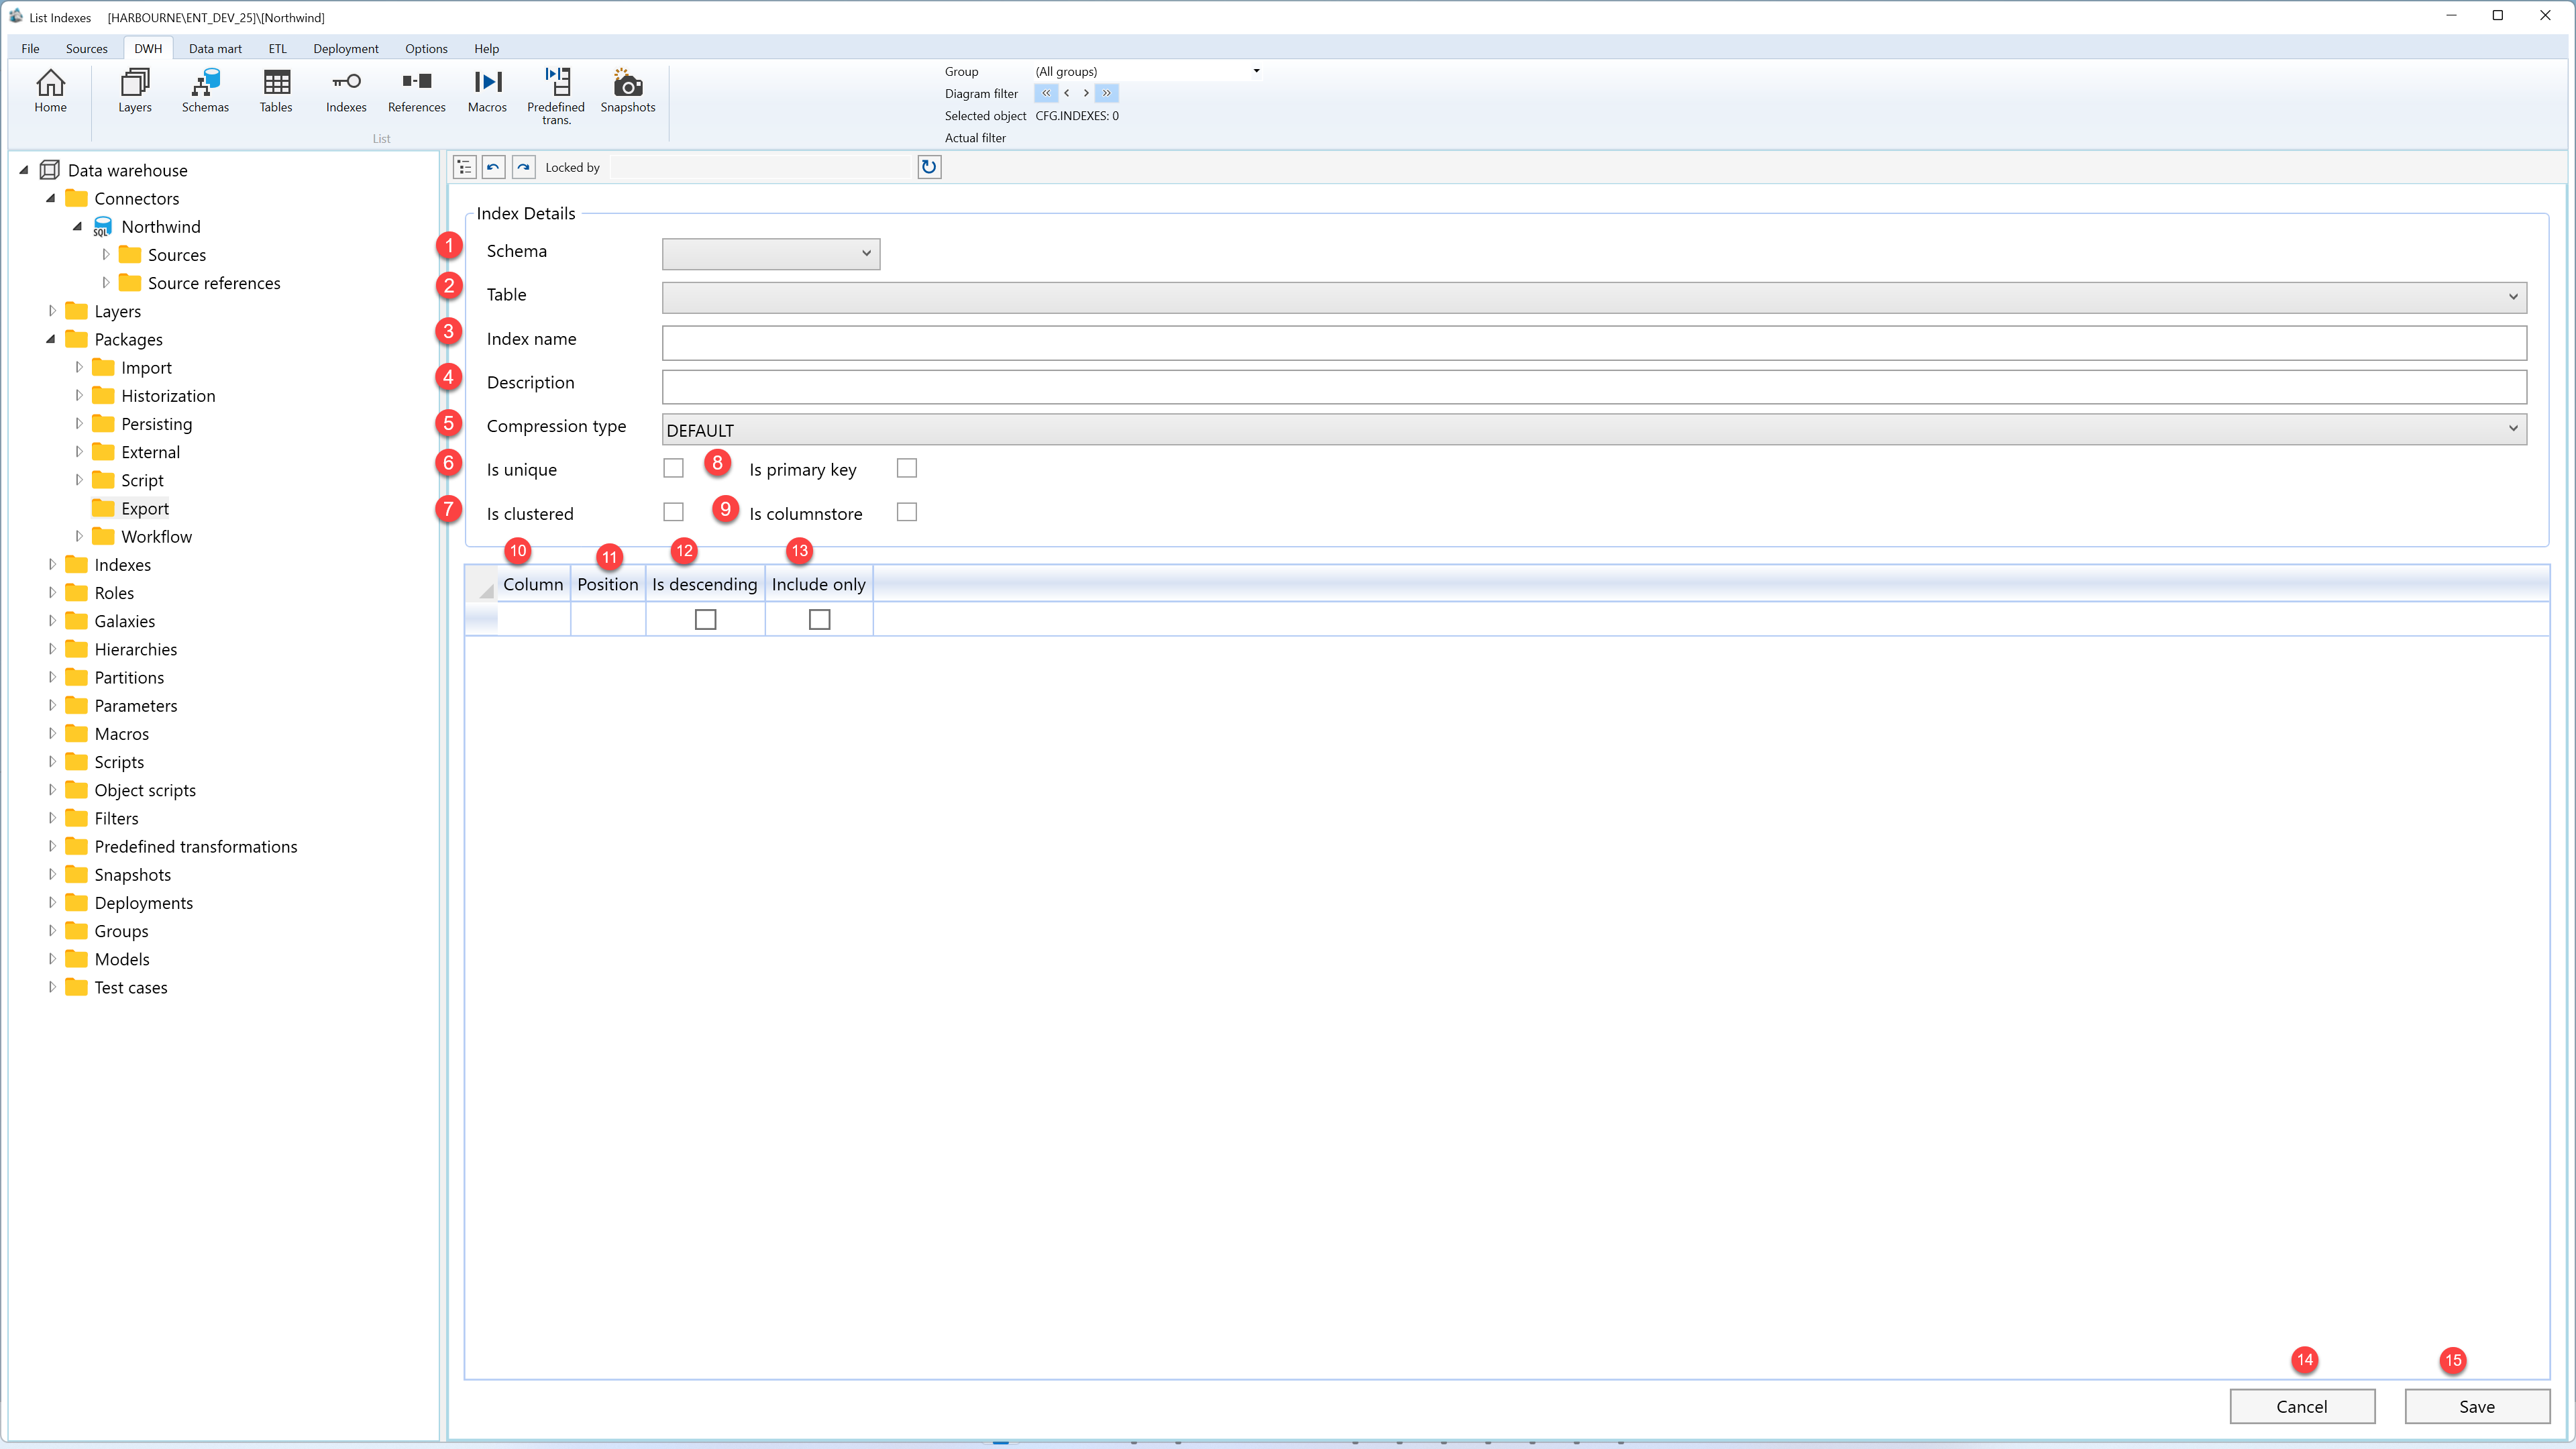
Task: Click into the Description field
Action: 1594,387
